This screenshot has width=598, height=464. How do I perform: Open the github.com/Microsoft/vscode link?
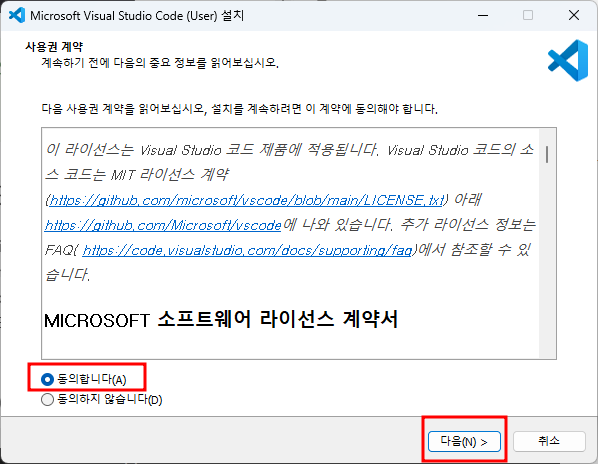pyautogui.click(x=163, y=225)
